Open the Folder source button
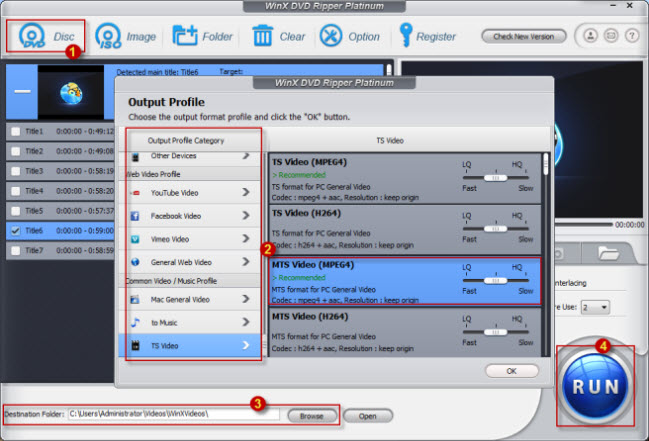The height and width of the screenshot is (441, 649). click(202, 36)
